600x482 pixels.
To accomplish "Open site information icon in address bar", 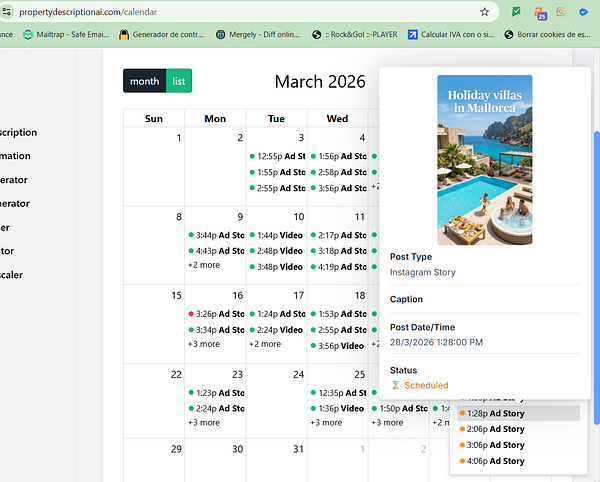I will (x=7, y=11).
